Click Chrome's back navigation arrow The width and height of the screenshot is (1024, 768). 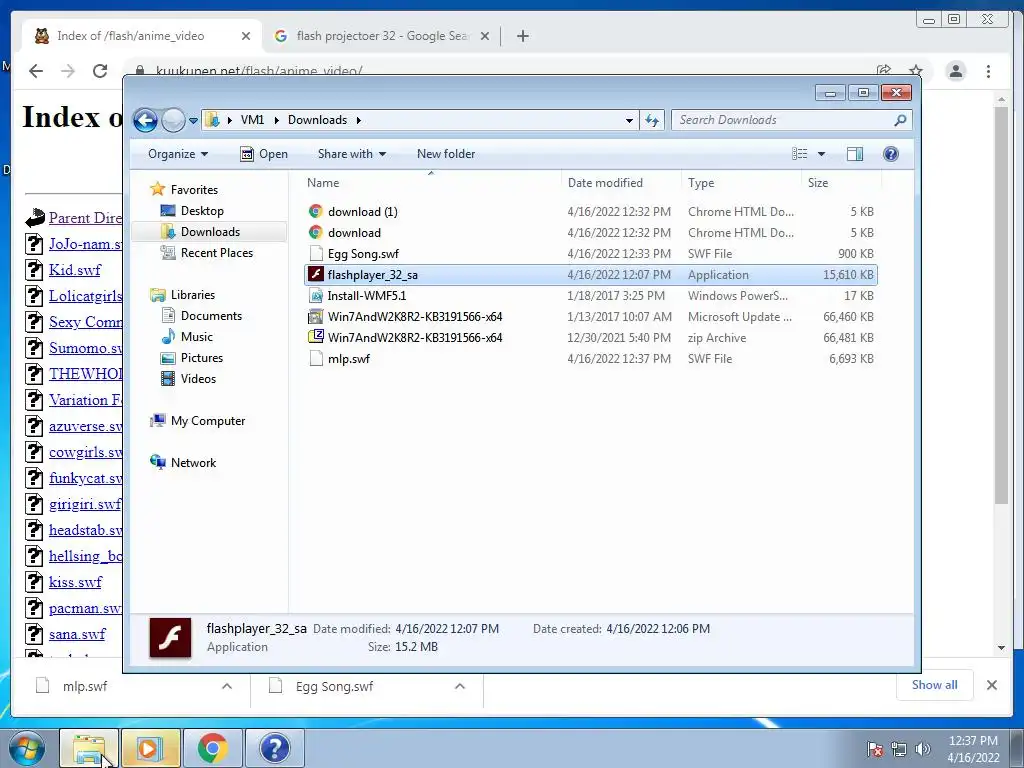(x=36, y=71)
